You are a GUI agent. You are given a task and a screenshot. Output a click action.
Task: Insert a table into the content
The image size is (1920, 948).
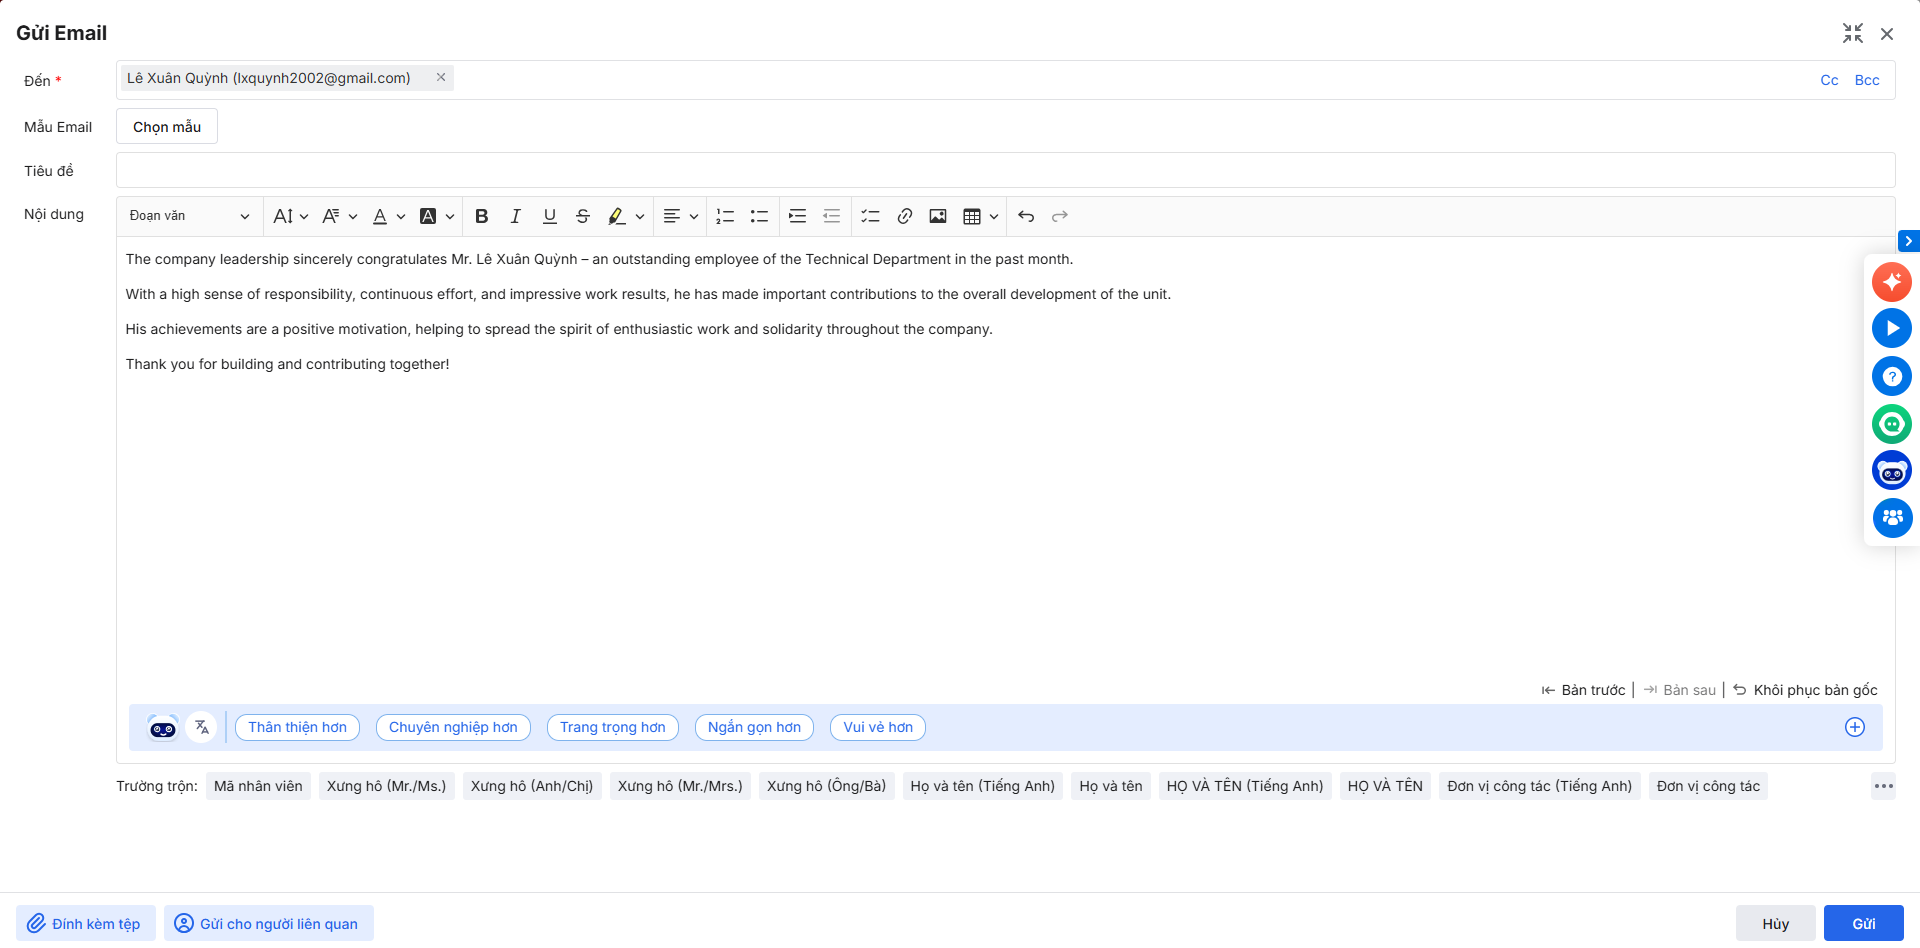(972, 216)
